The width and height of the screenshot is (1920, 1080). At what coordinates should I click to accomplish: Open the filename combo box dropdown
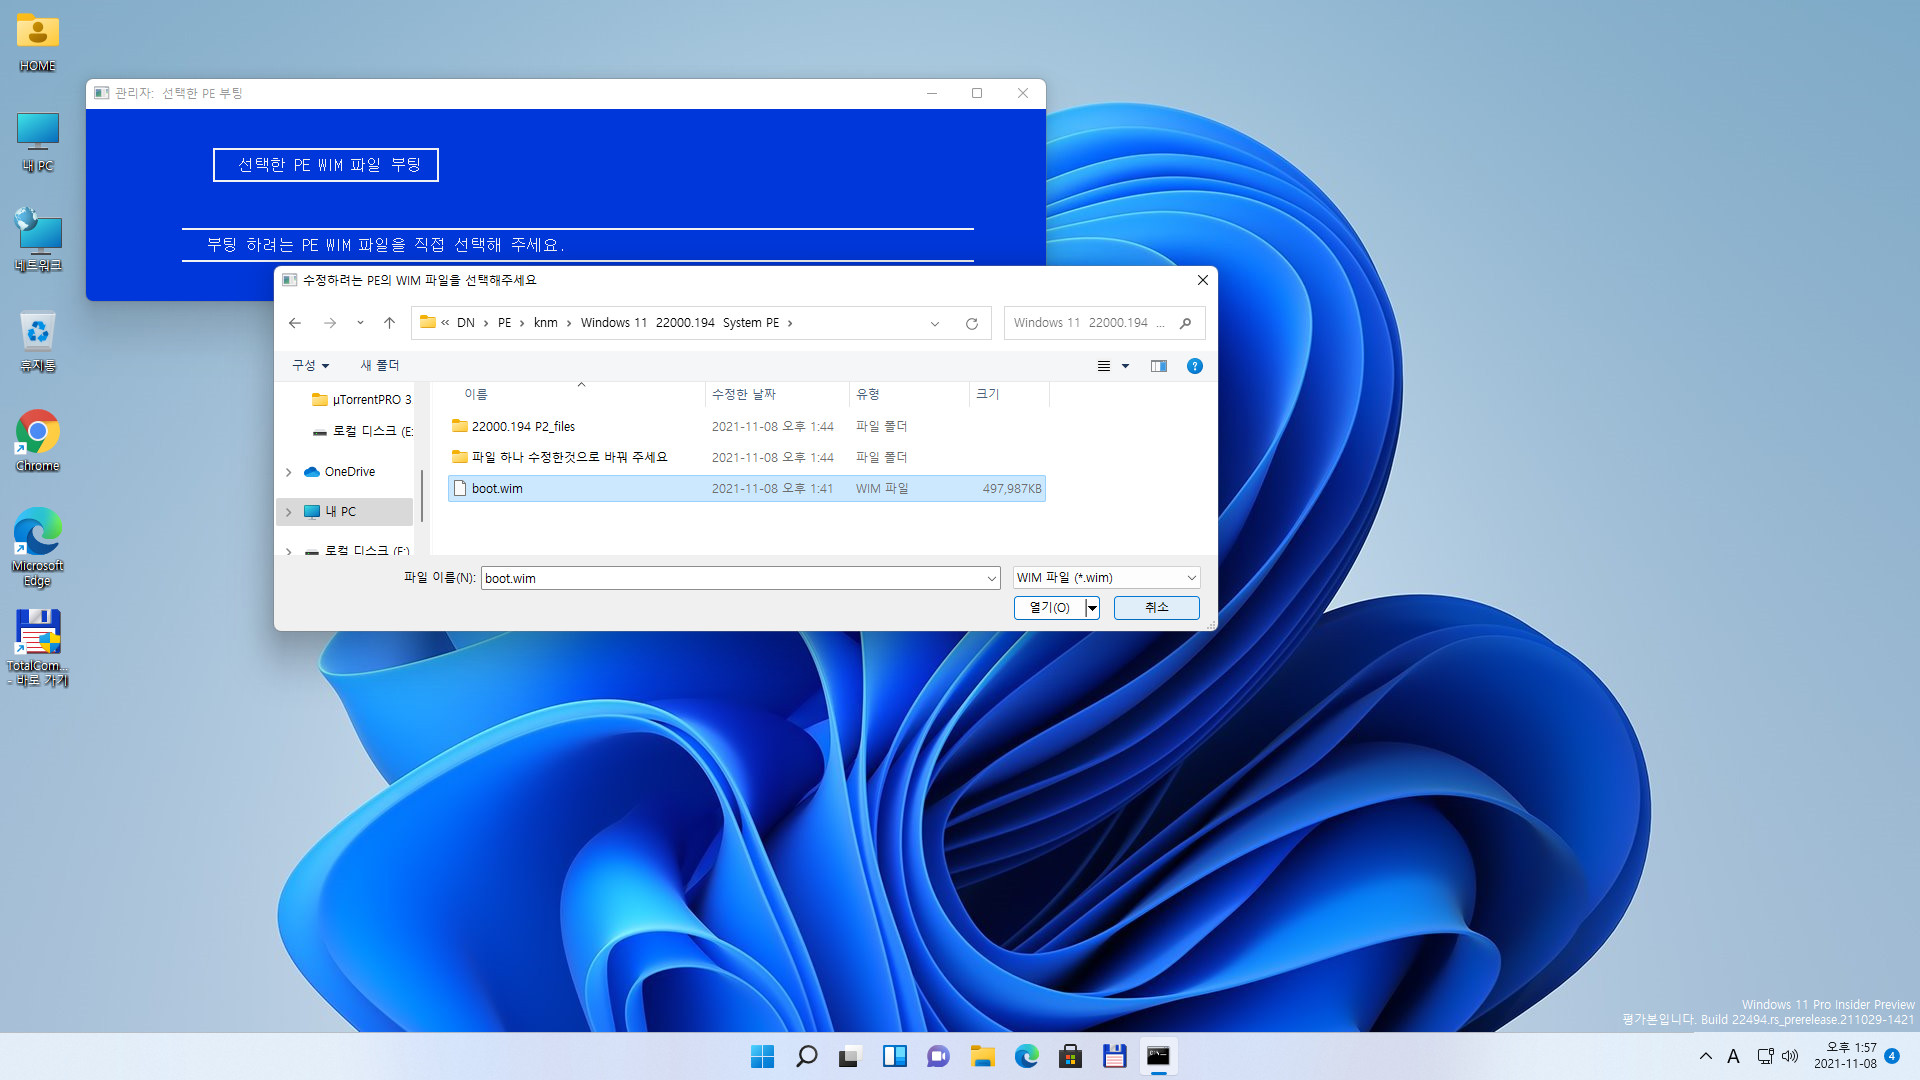991,578
